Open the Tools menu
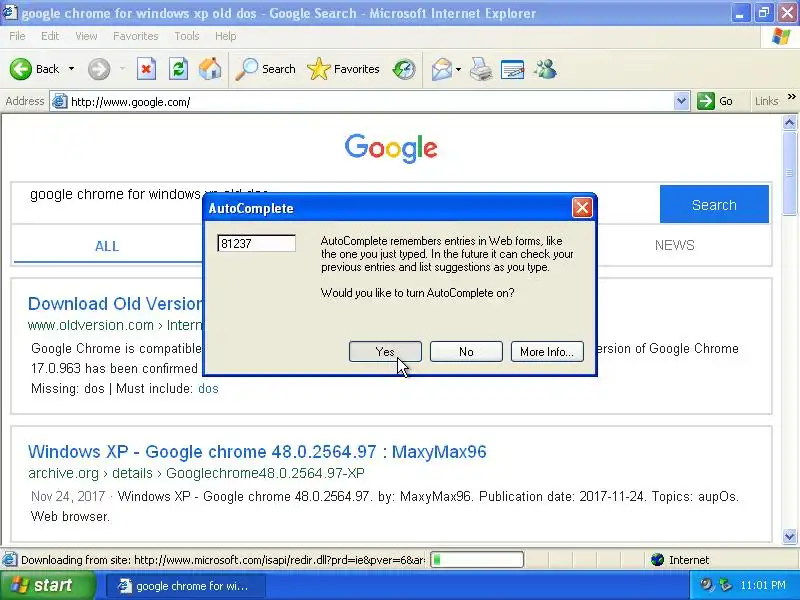The image size is (800, 600). click(x=187, y=36)
